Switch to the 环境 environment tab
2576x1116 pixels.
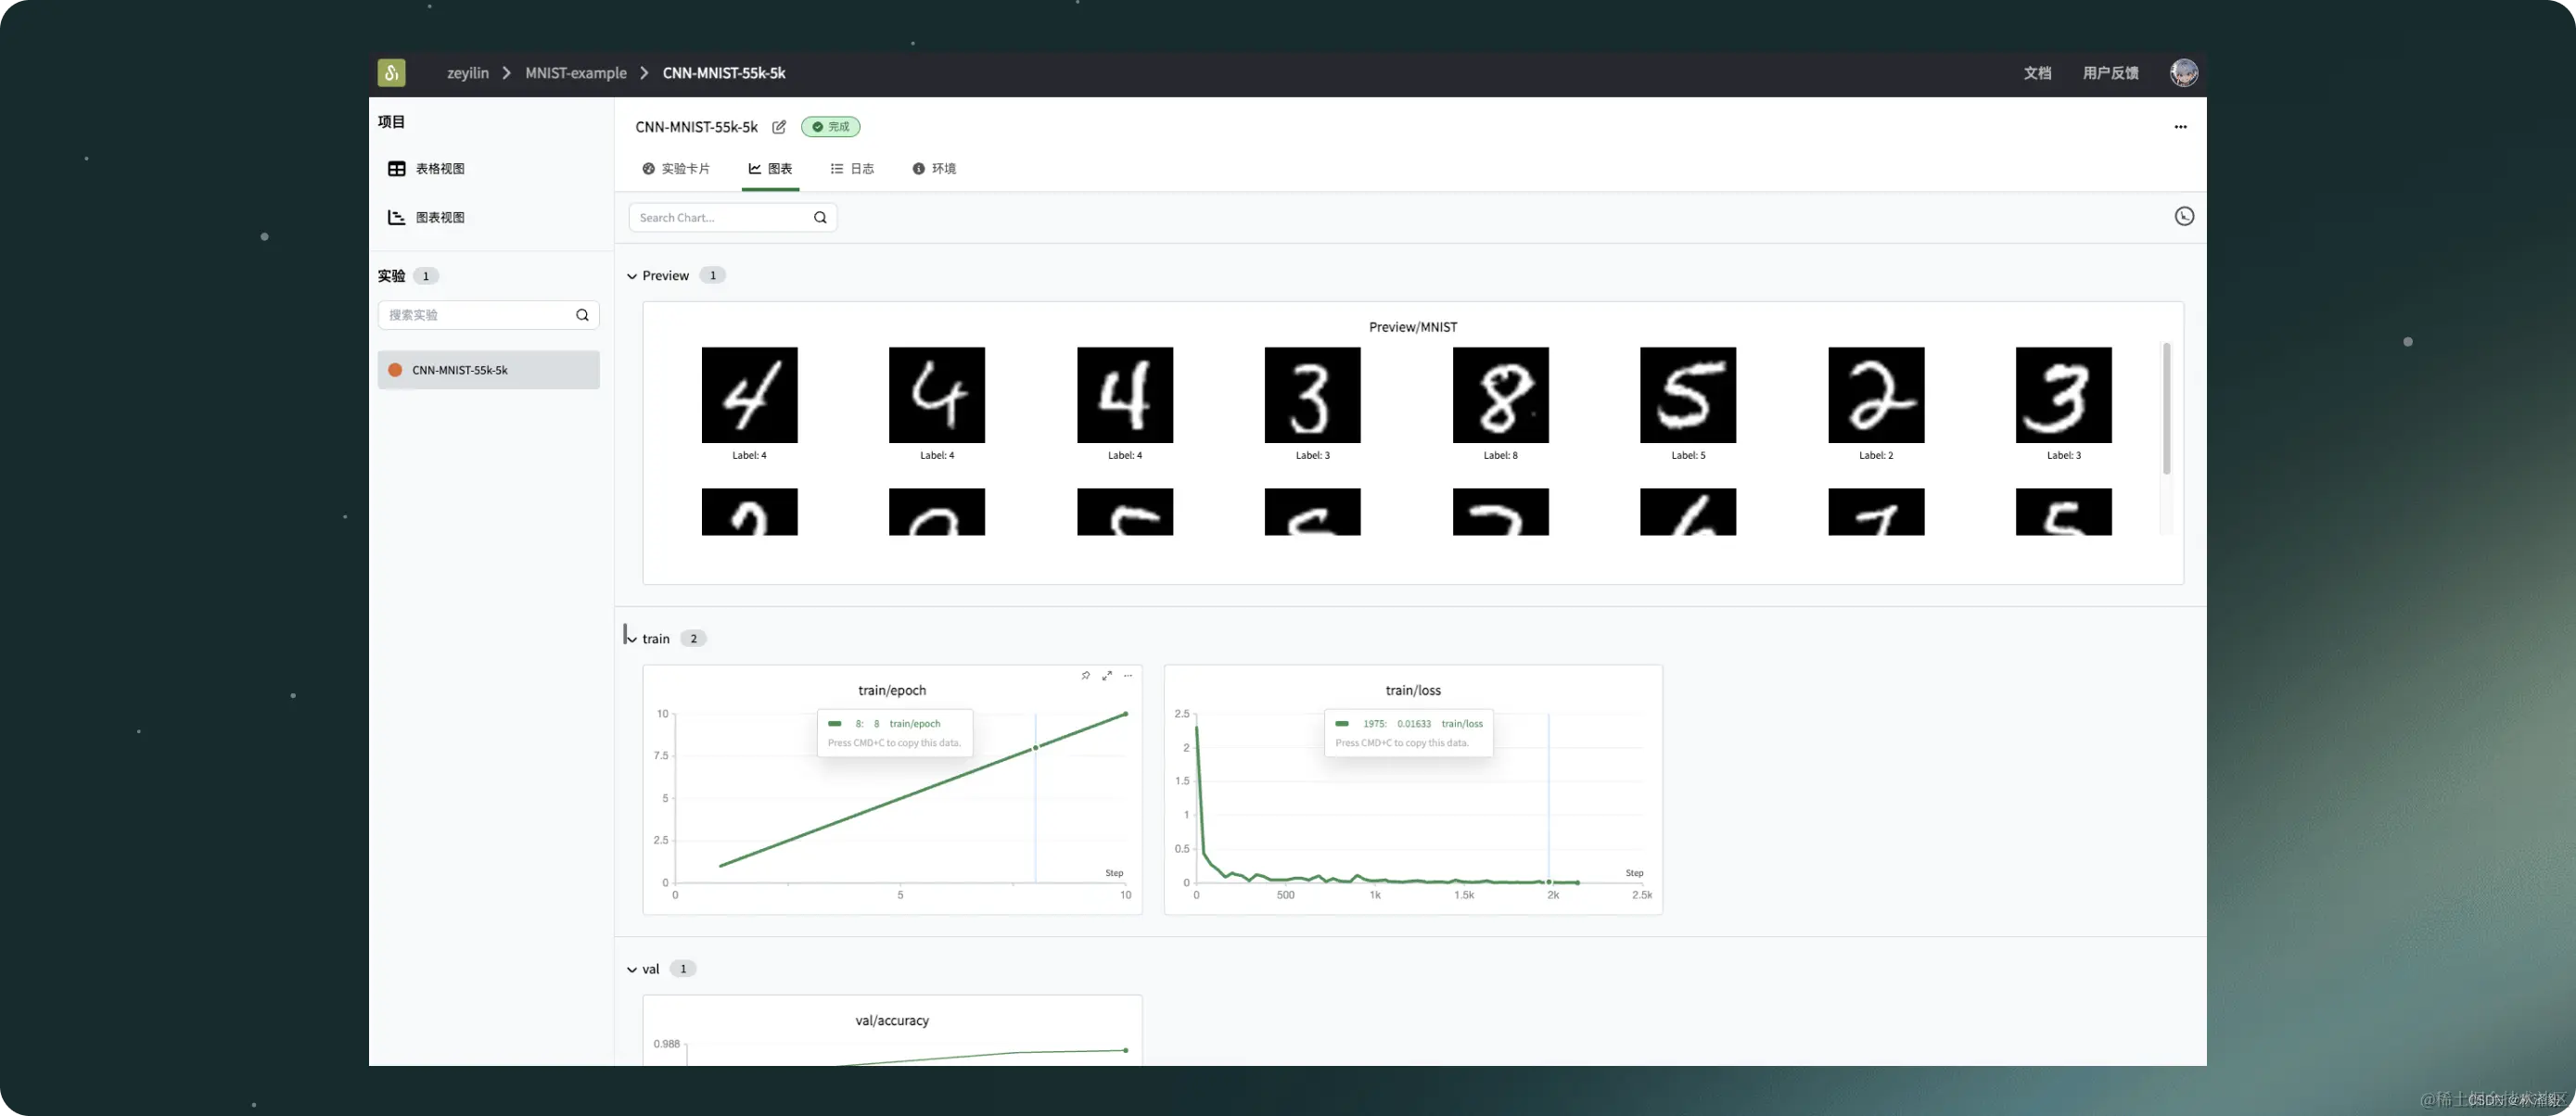click(x=934, y=169)
